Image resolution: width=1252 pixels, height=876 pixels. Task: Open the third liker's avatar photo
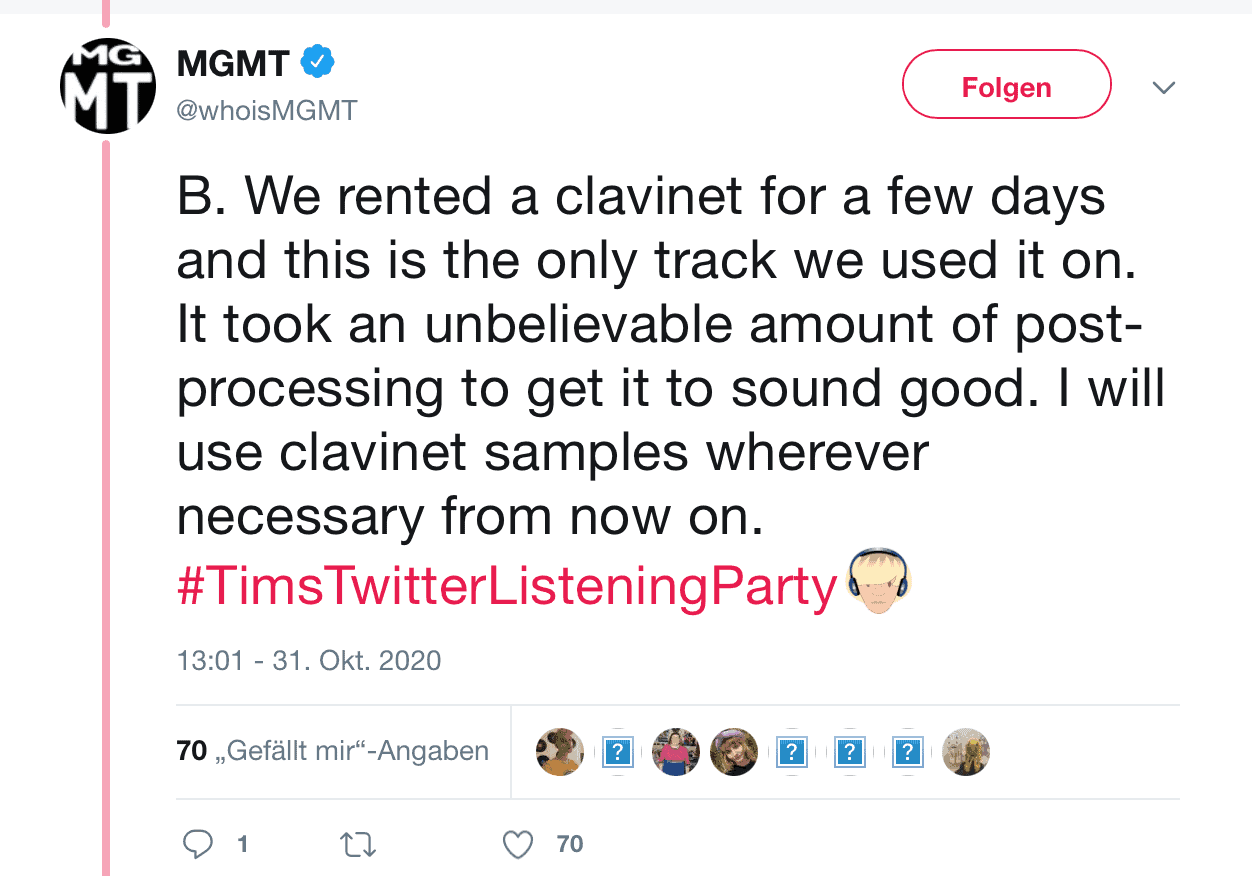[676, 752]
